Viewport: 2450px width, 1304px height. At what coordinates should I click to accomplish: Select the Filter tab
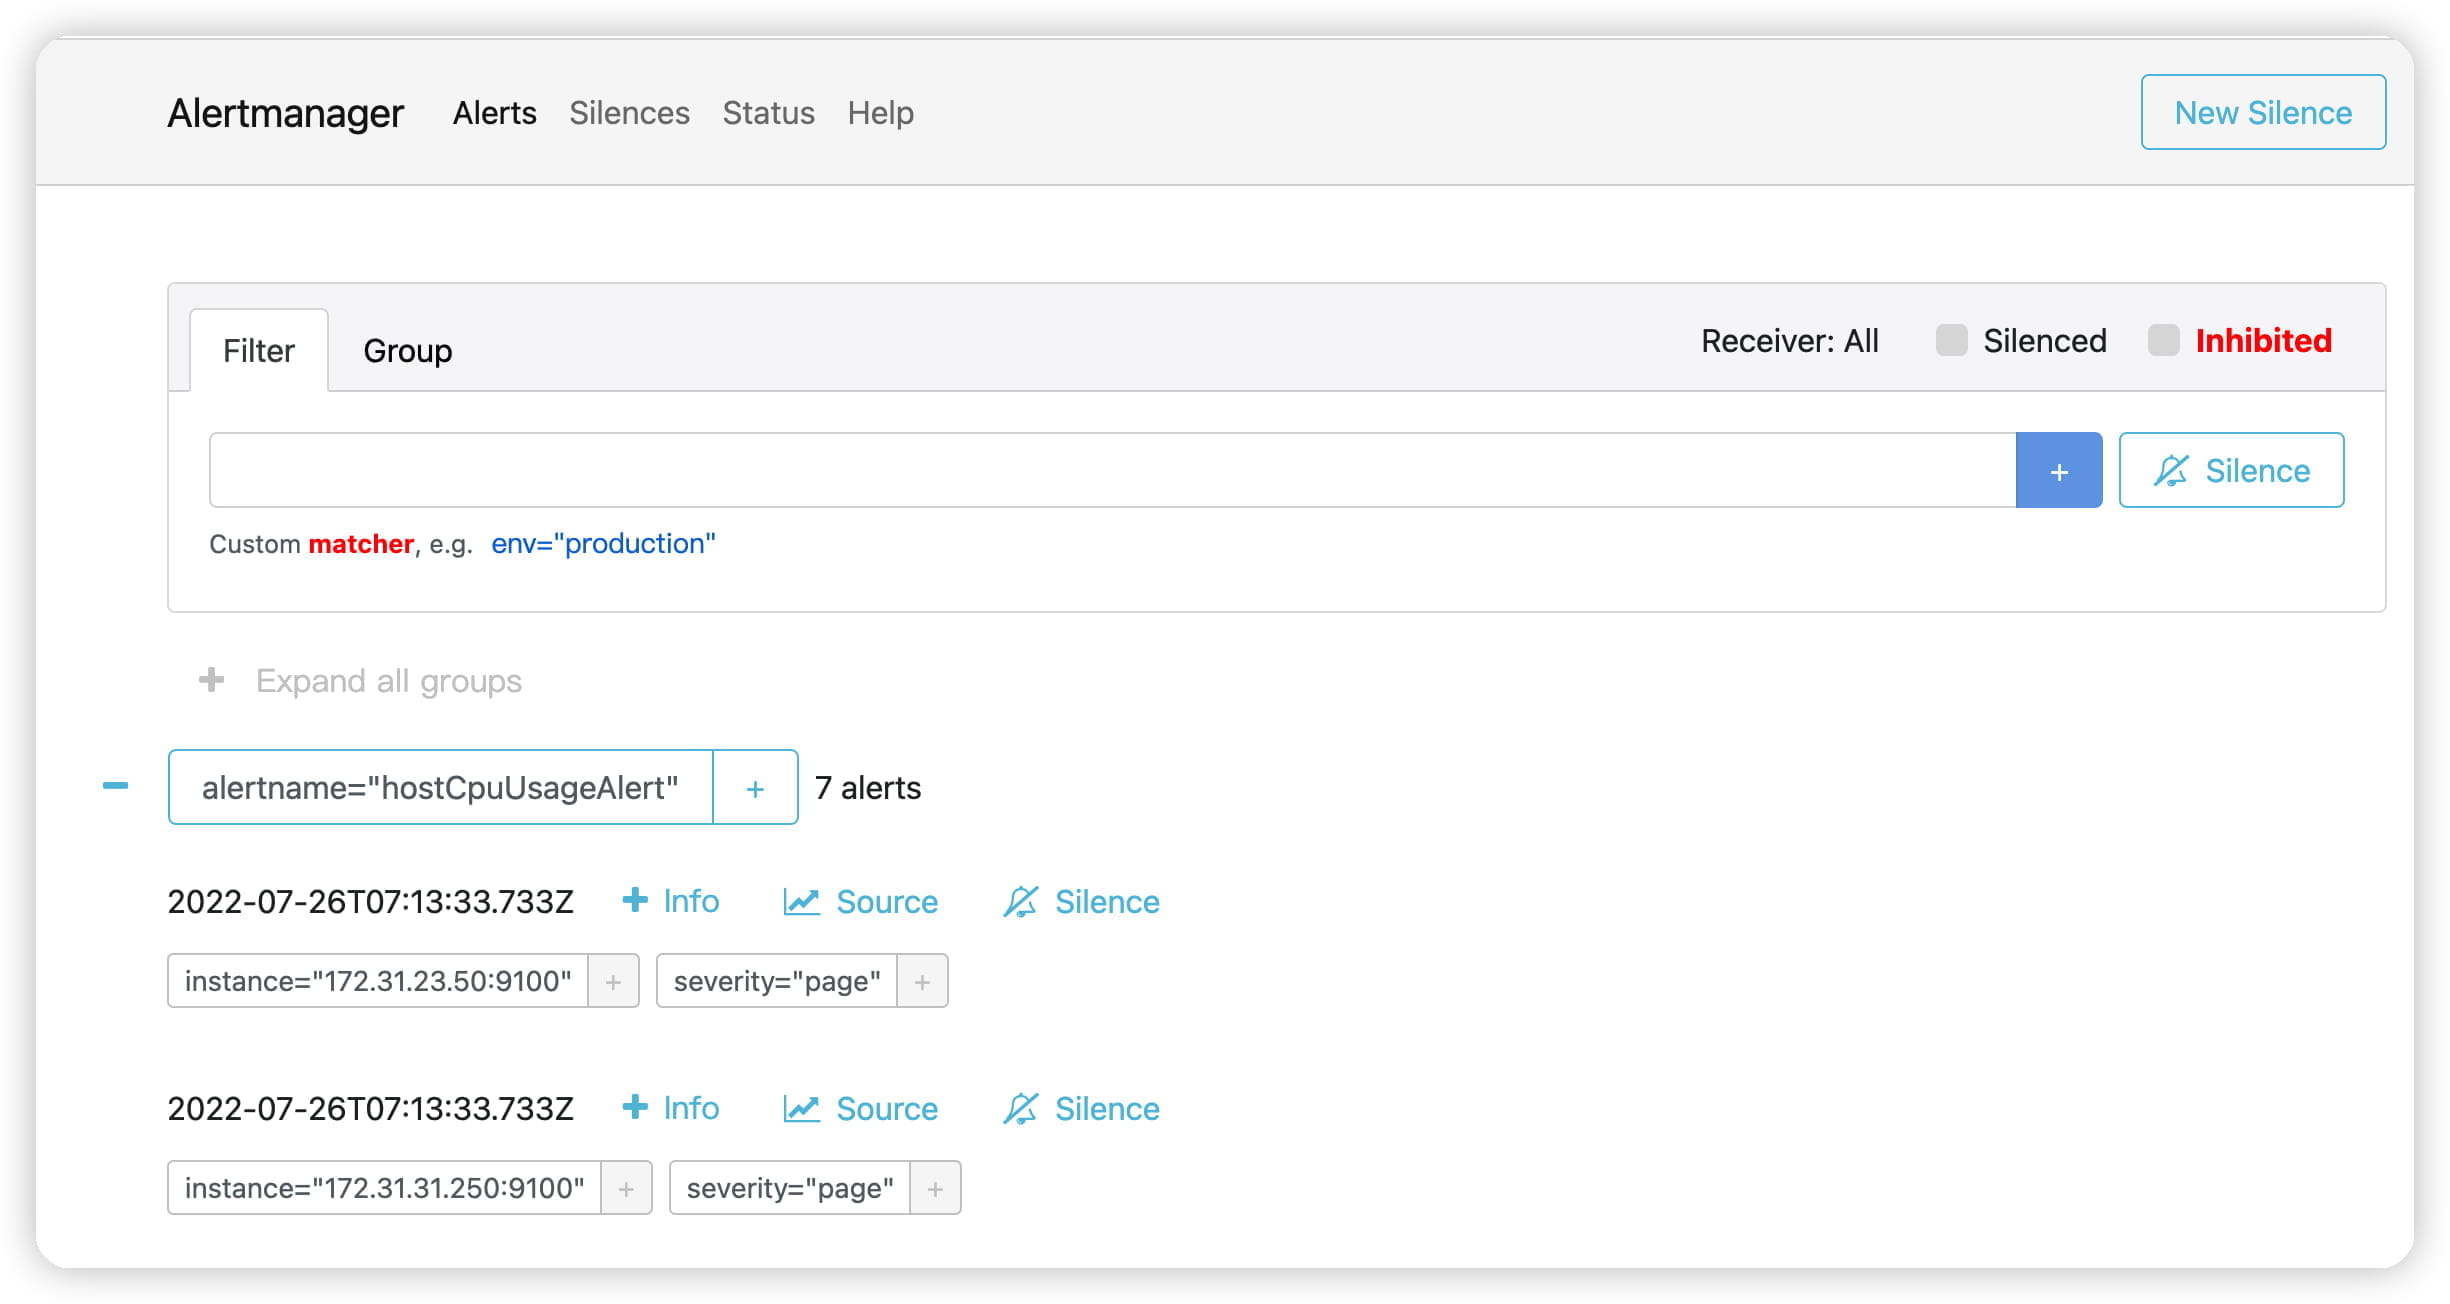tap(259, 351)
